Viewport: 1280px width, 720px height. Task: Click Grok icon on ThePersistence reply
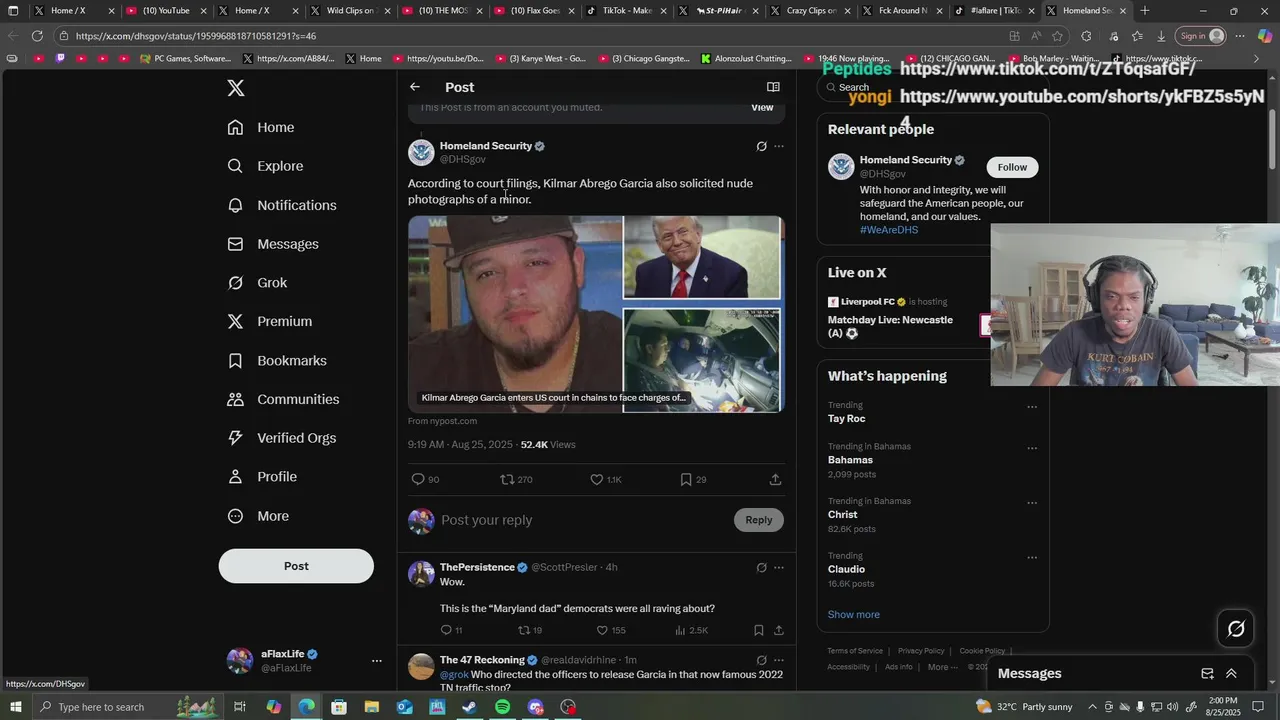761,568
